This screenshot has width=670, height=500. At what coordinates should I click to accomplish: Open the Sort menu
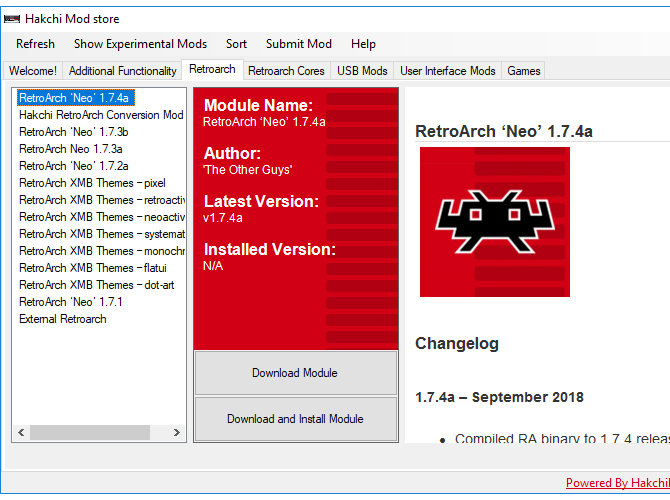pos(236,44)
